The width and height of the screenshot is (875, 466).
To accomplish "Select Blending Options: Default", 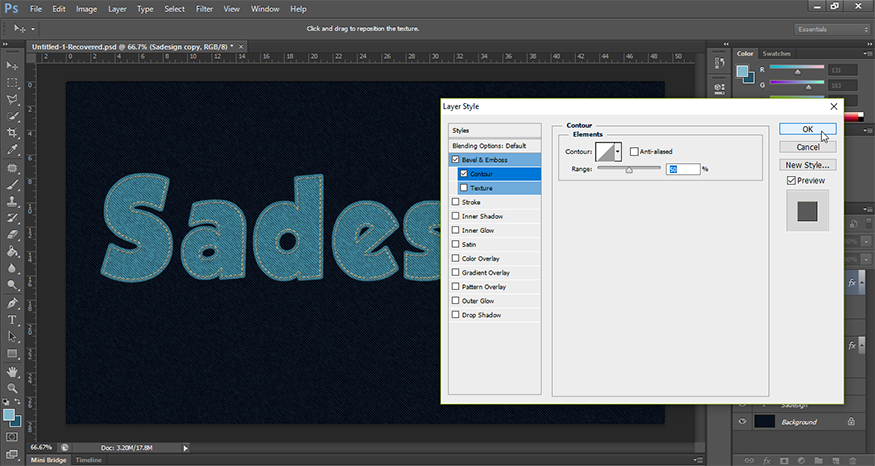I will (495, 146).
